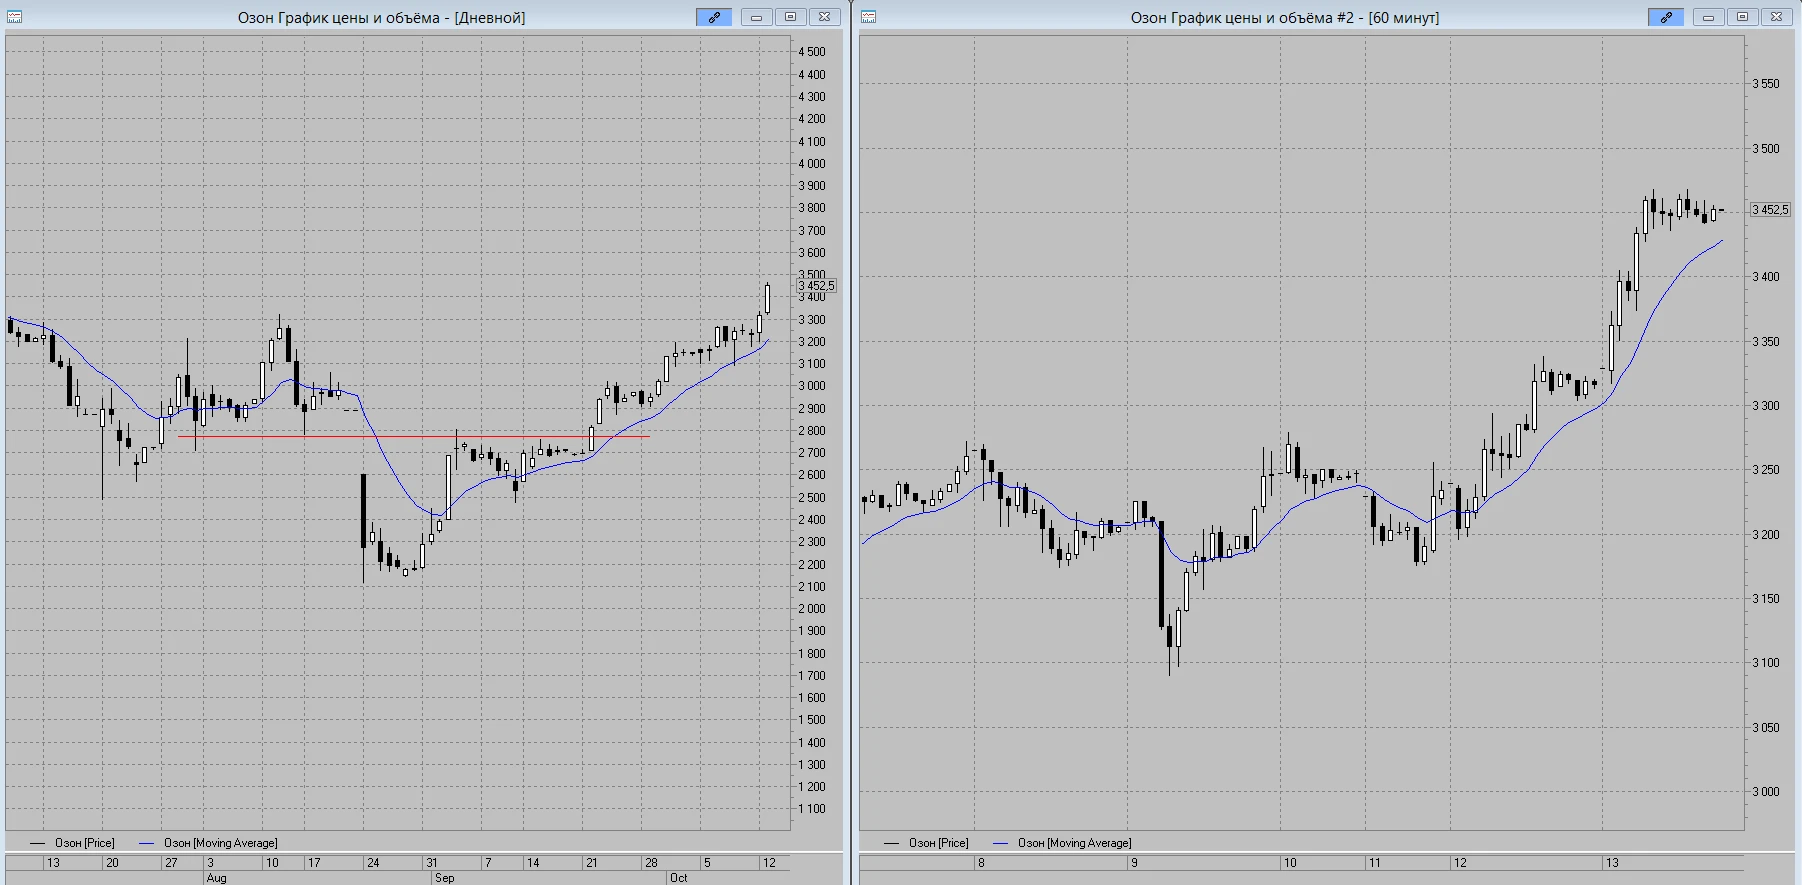Click the 2 000 price label on the daily chart axis
Screen dimensions: 1802x885
tap(812, 609)
